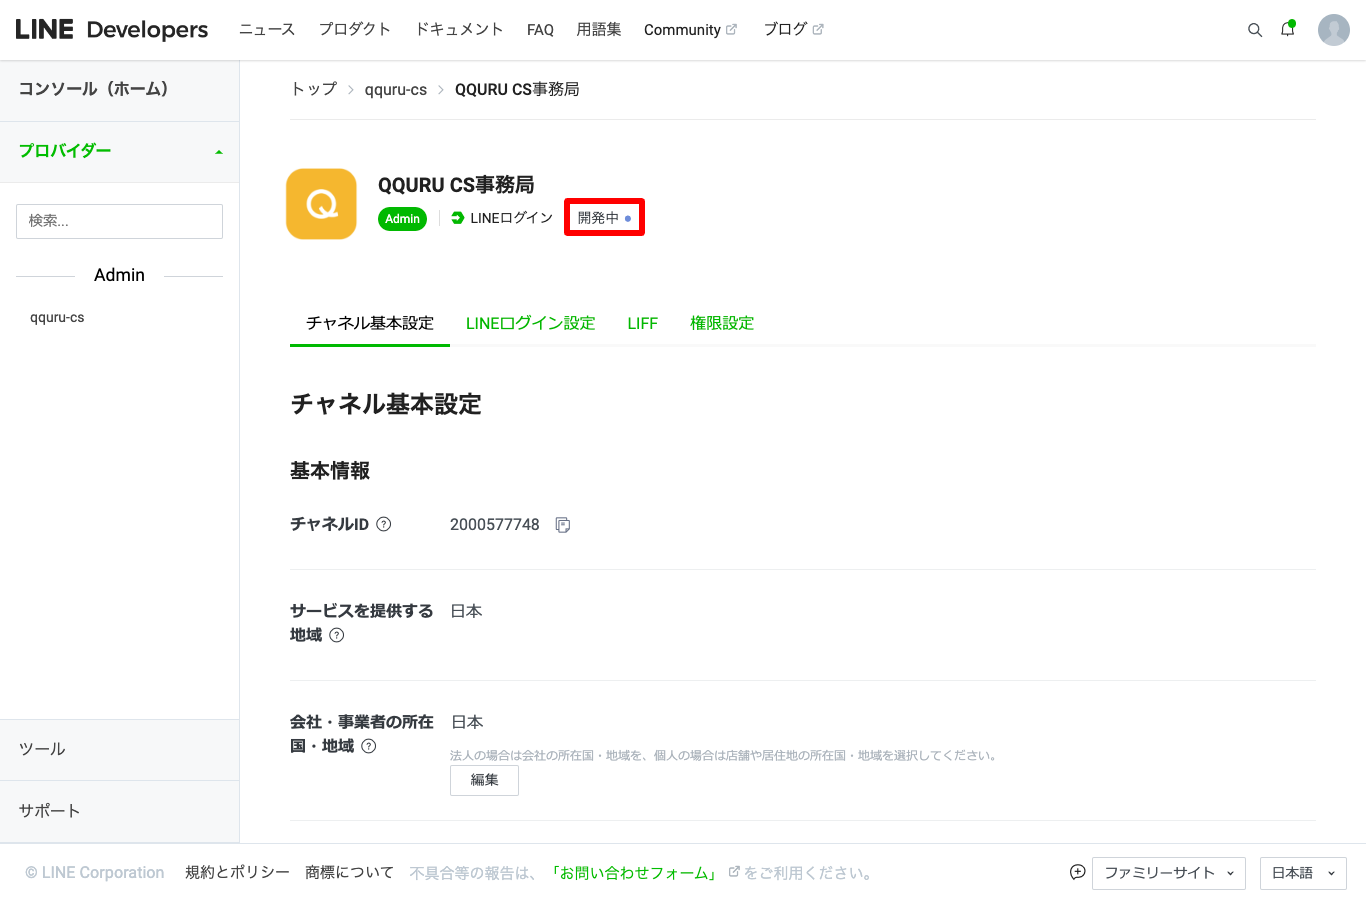This screenshot has width=1366, height=903.
Task: Open the search magnifier icon
Action: [x=1254, y=30]
